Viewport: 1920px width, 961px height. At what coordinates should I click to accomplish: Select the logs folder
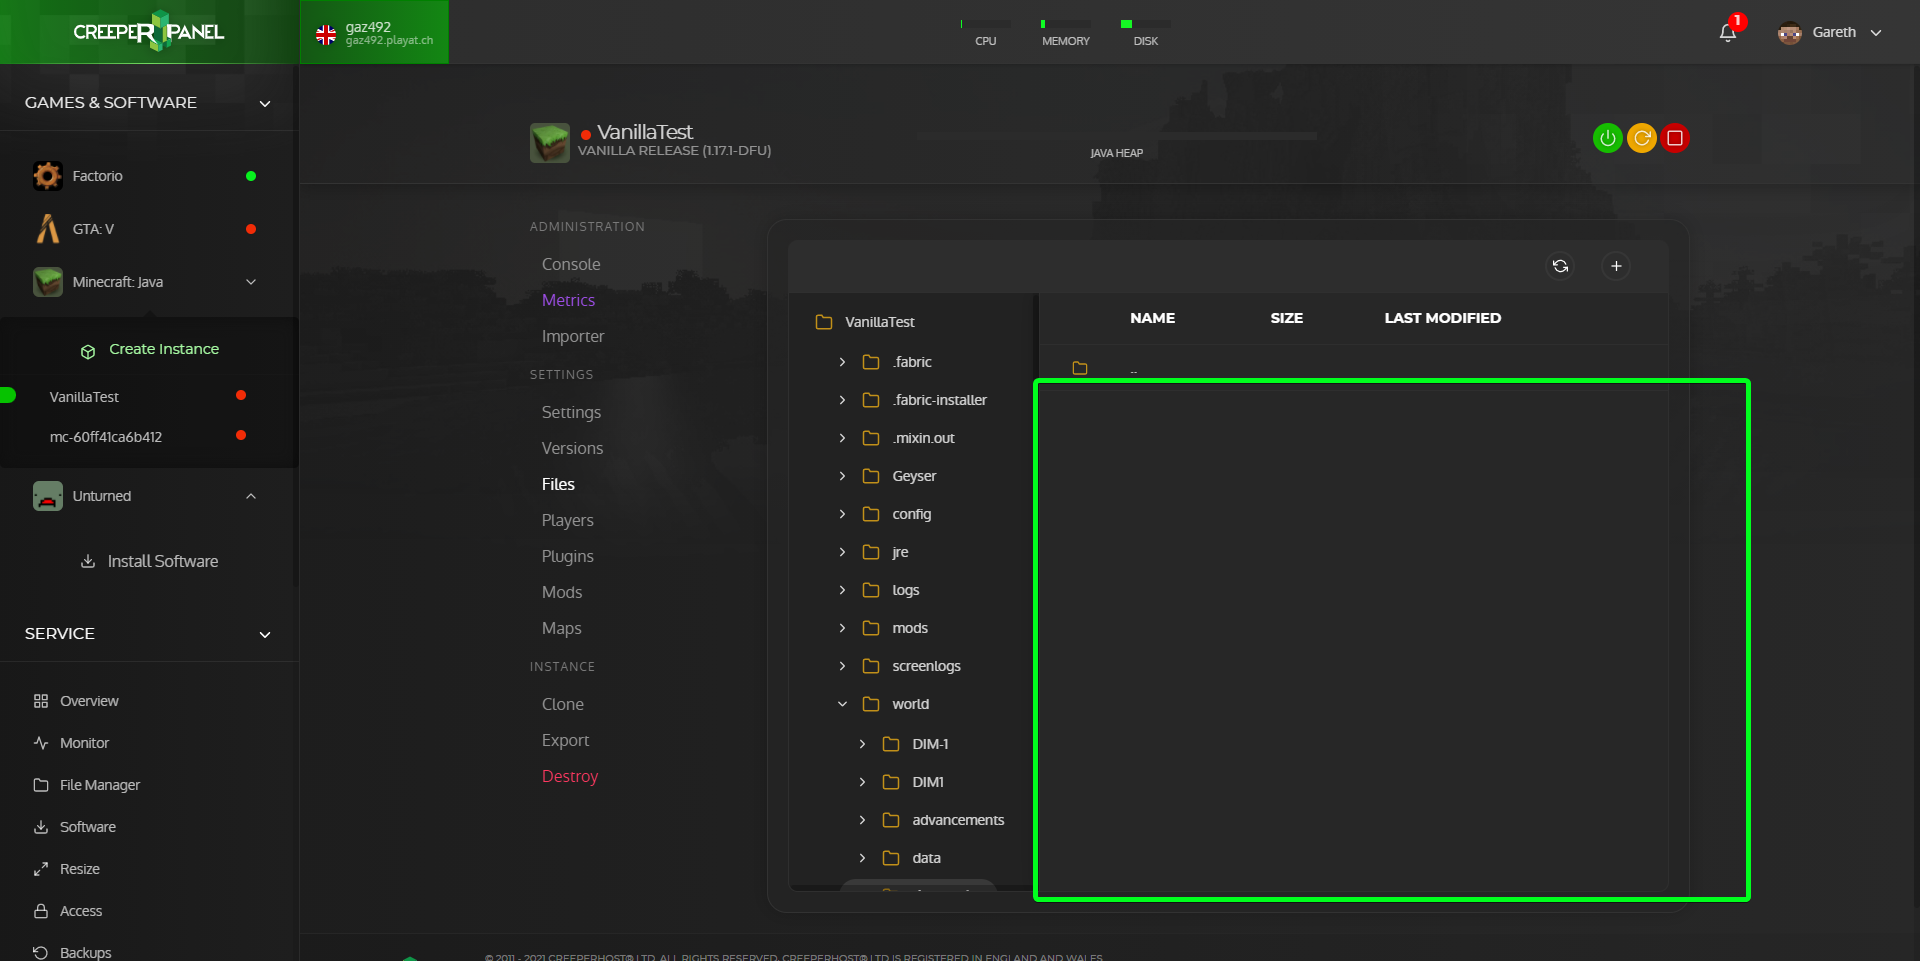905,590
